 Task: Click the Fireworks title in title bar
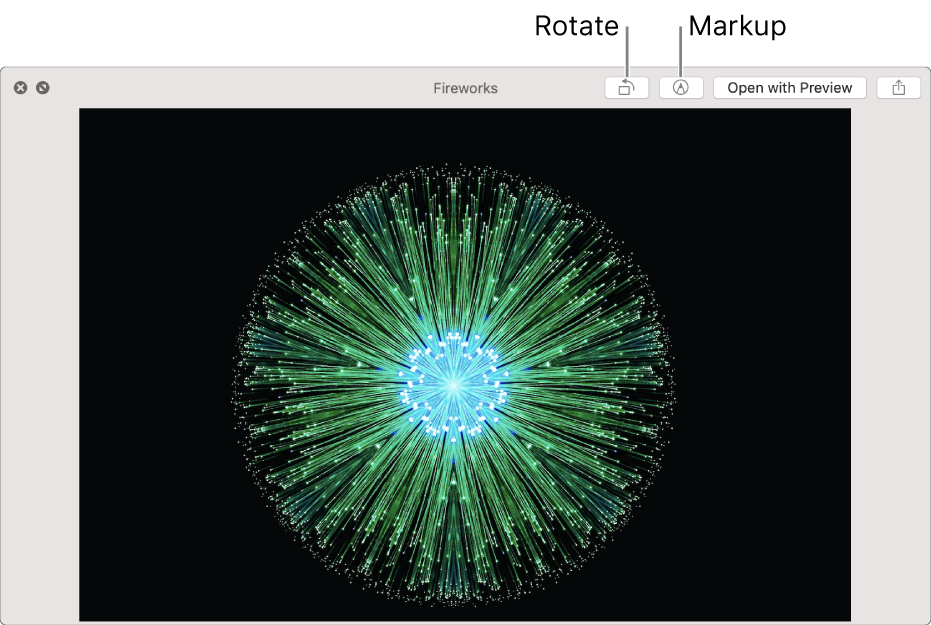click(466, 88)
